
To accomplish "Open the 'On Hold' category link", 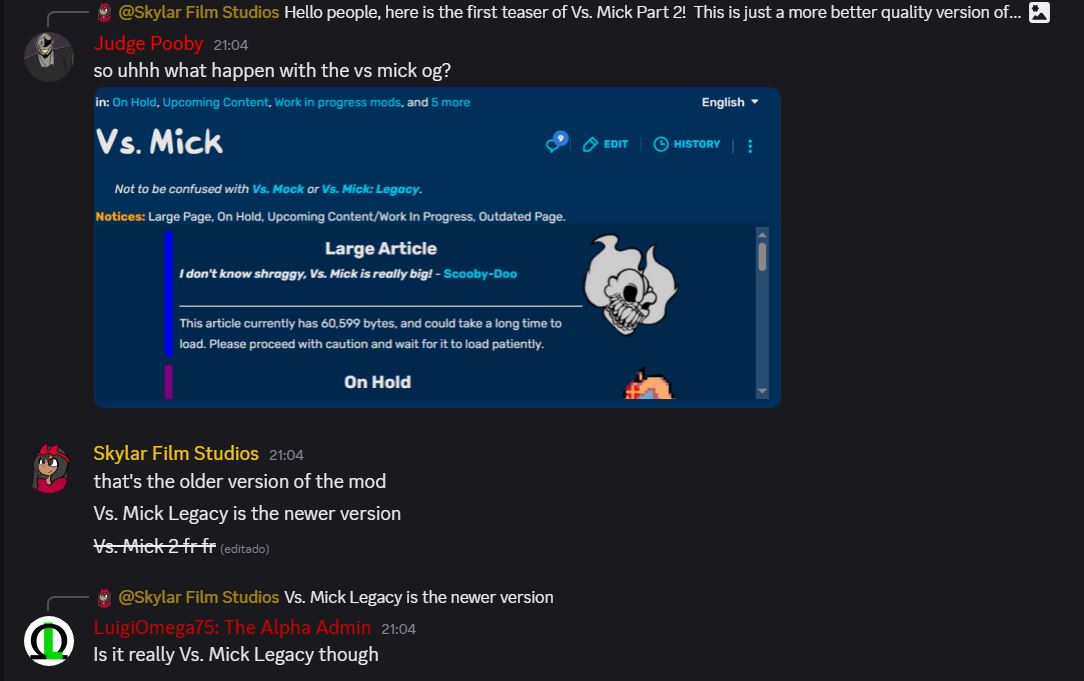I will point(134,102).
